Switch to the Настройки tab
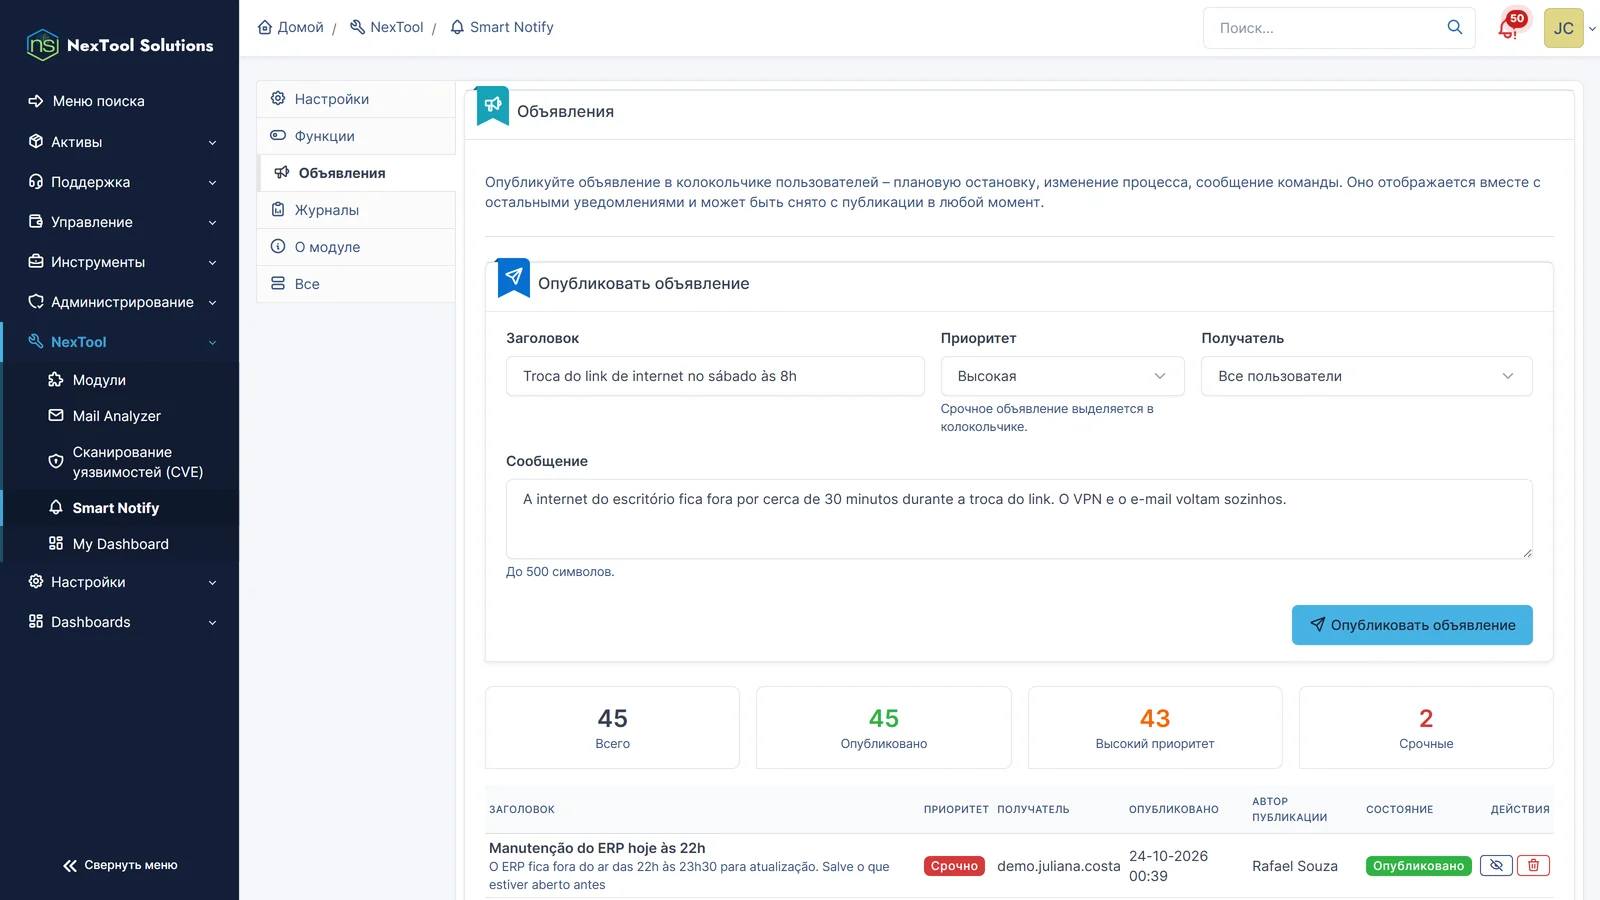Image resolution: width=1600 pixels, height=900 pixels. pyautogui.click(x=356, y=99)
